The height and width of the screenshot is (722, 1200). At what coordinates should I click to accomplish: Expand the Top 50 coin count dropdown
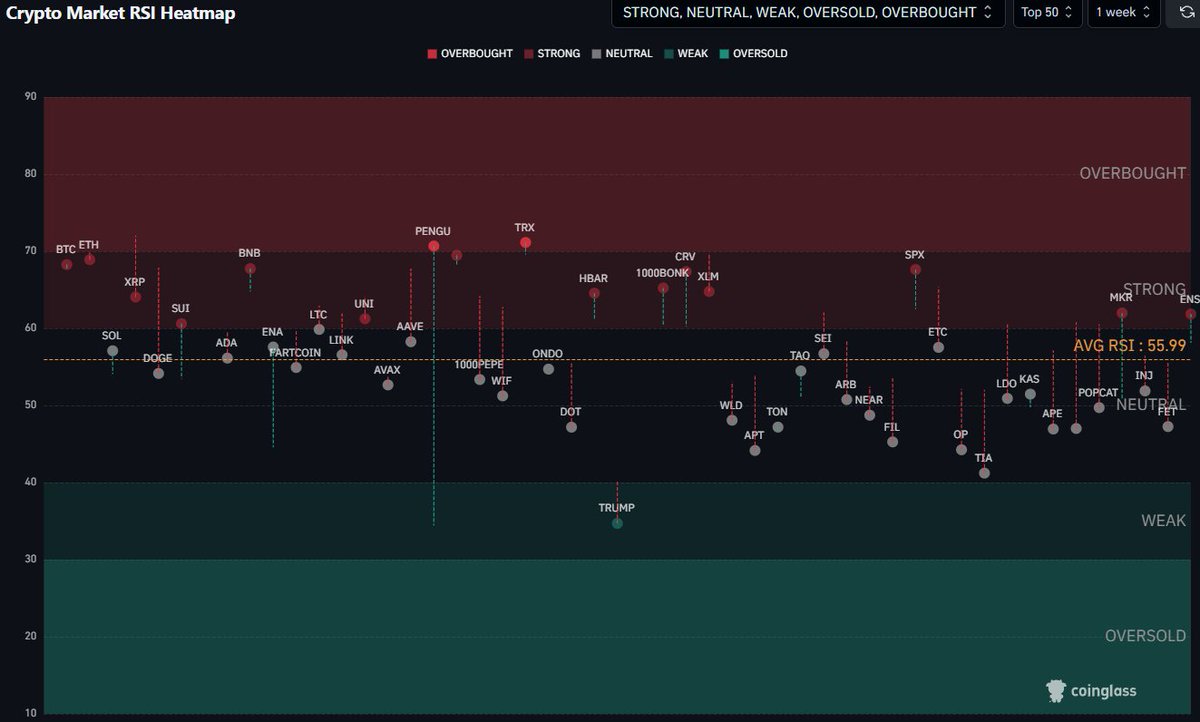(x=1047, y=13)
